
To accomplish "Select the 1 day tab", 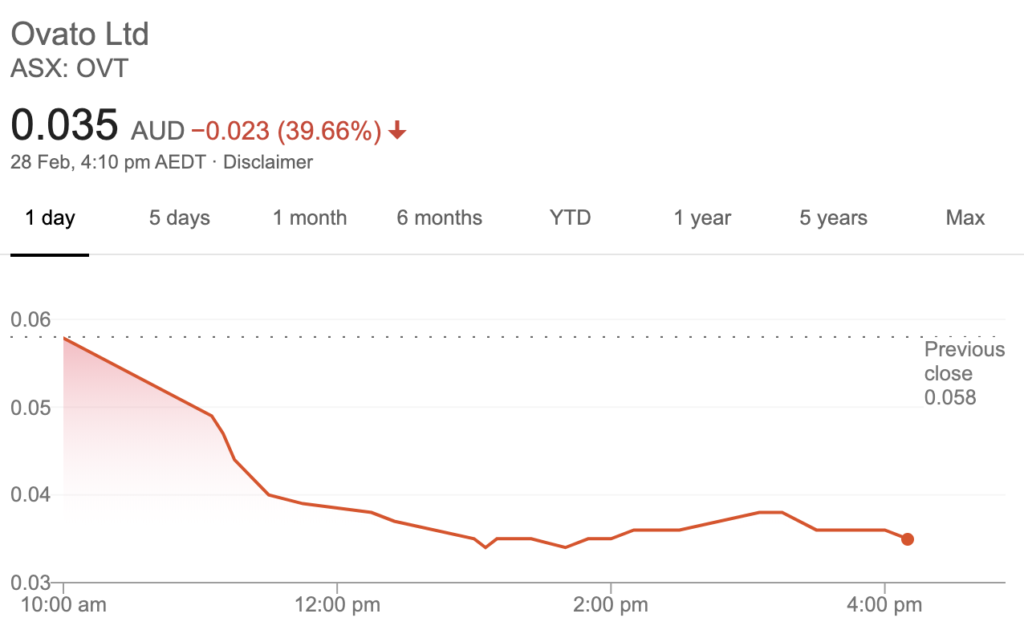I will pyautogui.click(x=50, y=218).
